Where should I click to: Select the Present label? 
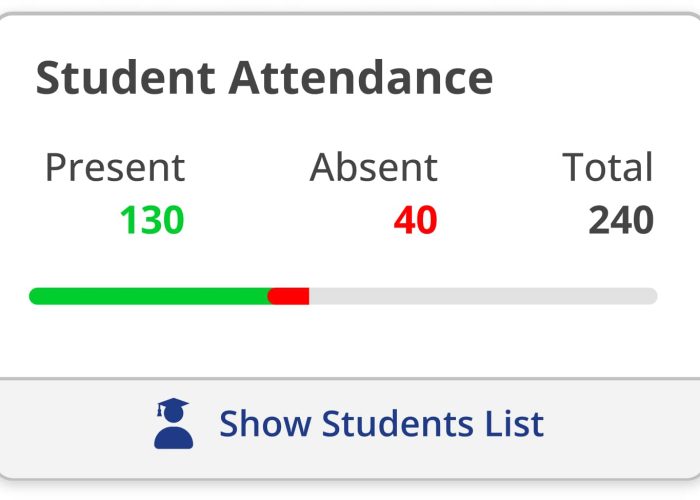click(115, 167)
